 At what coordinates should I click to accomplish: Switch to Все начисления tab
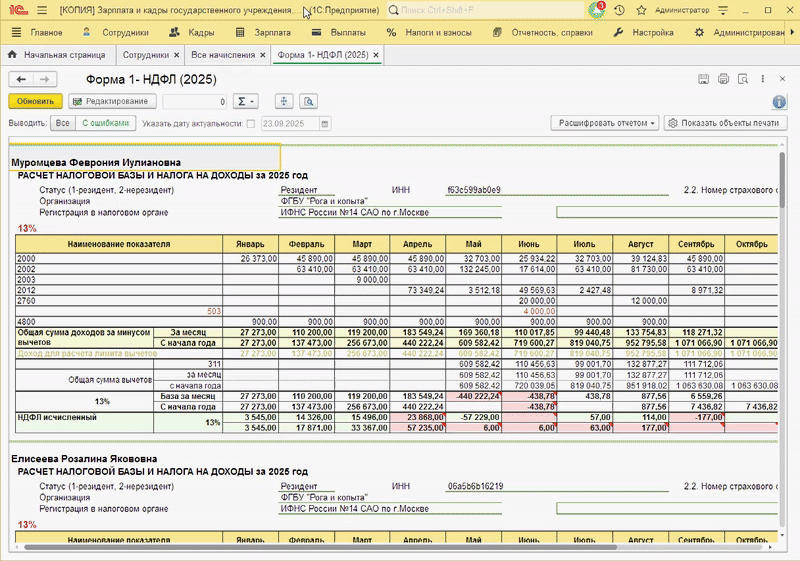point(223,55)
